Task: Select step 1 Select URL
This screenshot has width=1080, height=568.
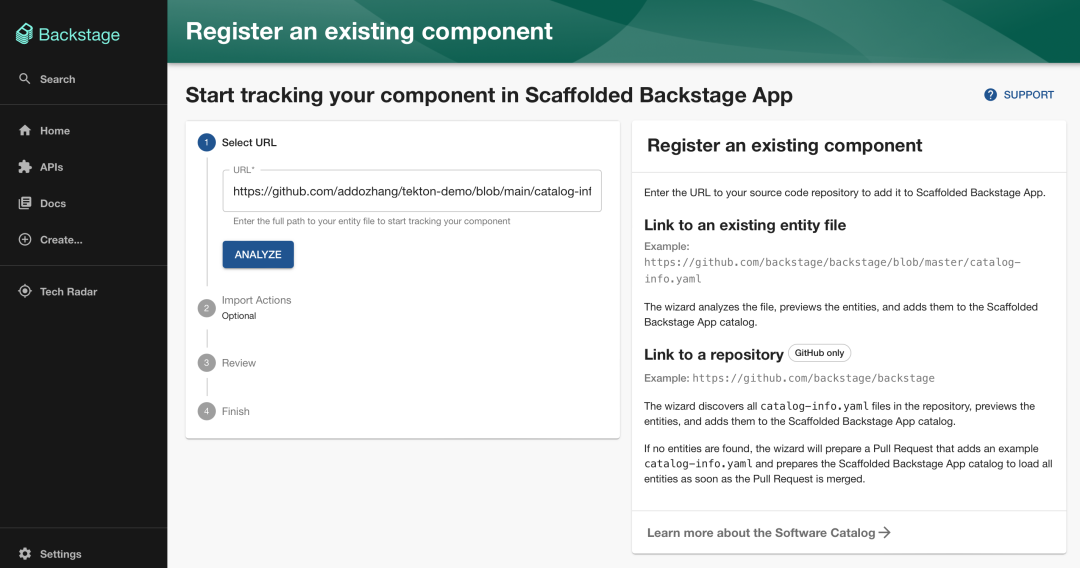Action: [x=238, y=143]
